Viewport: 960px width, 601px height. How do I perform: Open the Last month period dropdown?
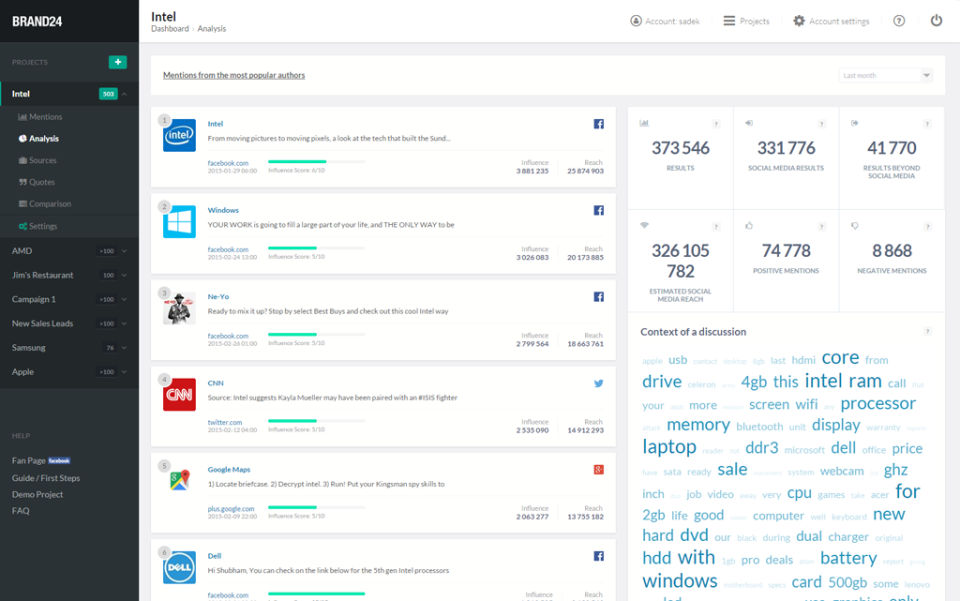(x=885, y=75)
